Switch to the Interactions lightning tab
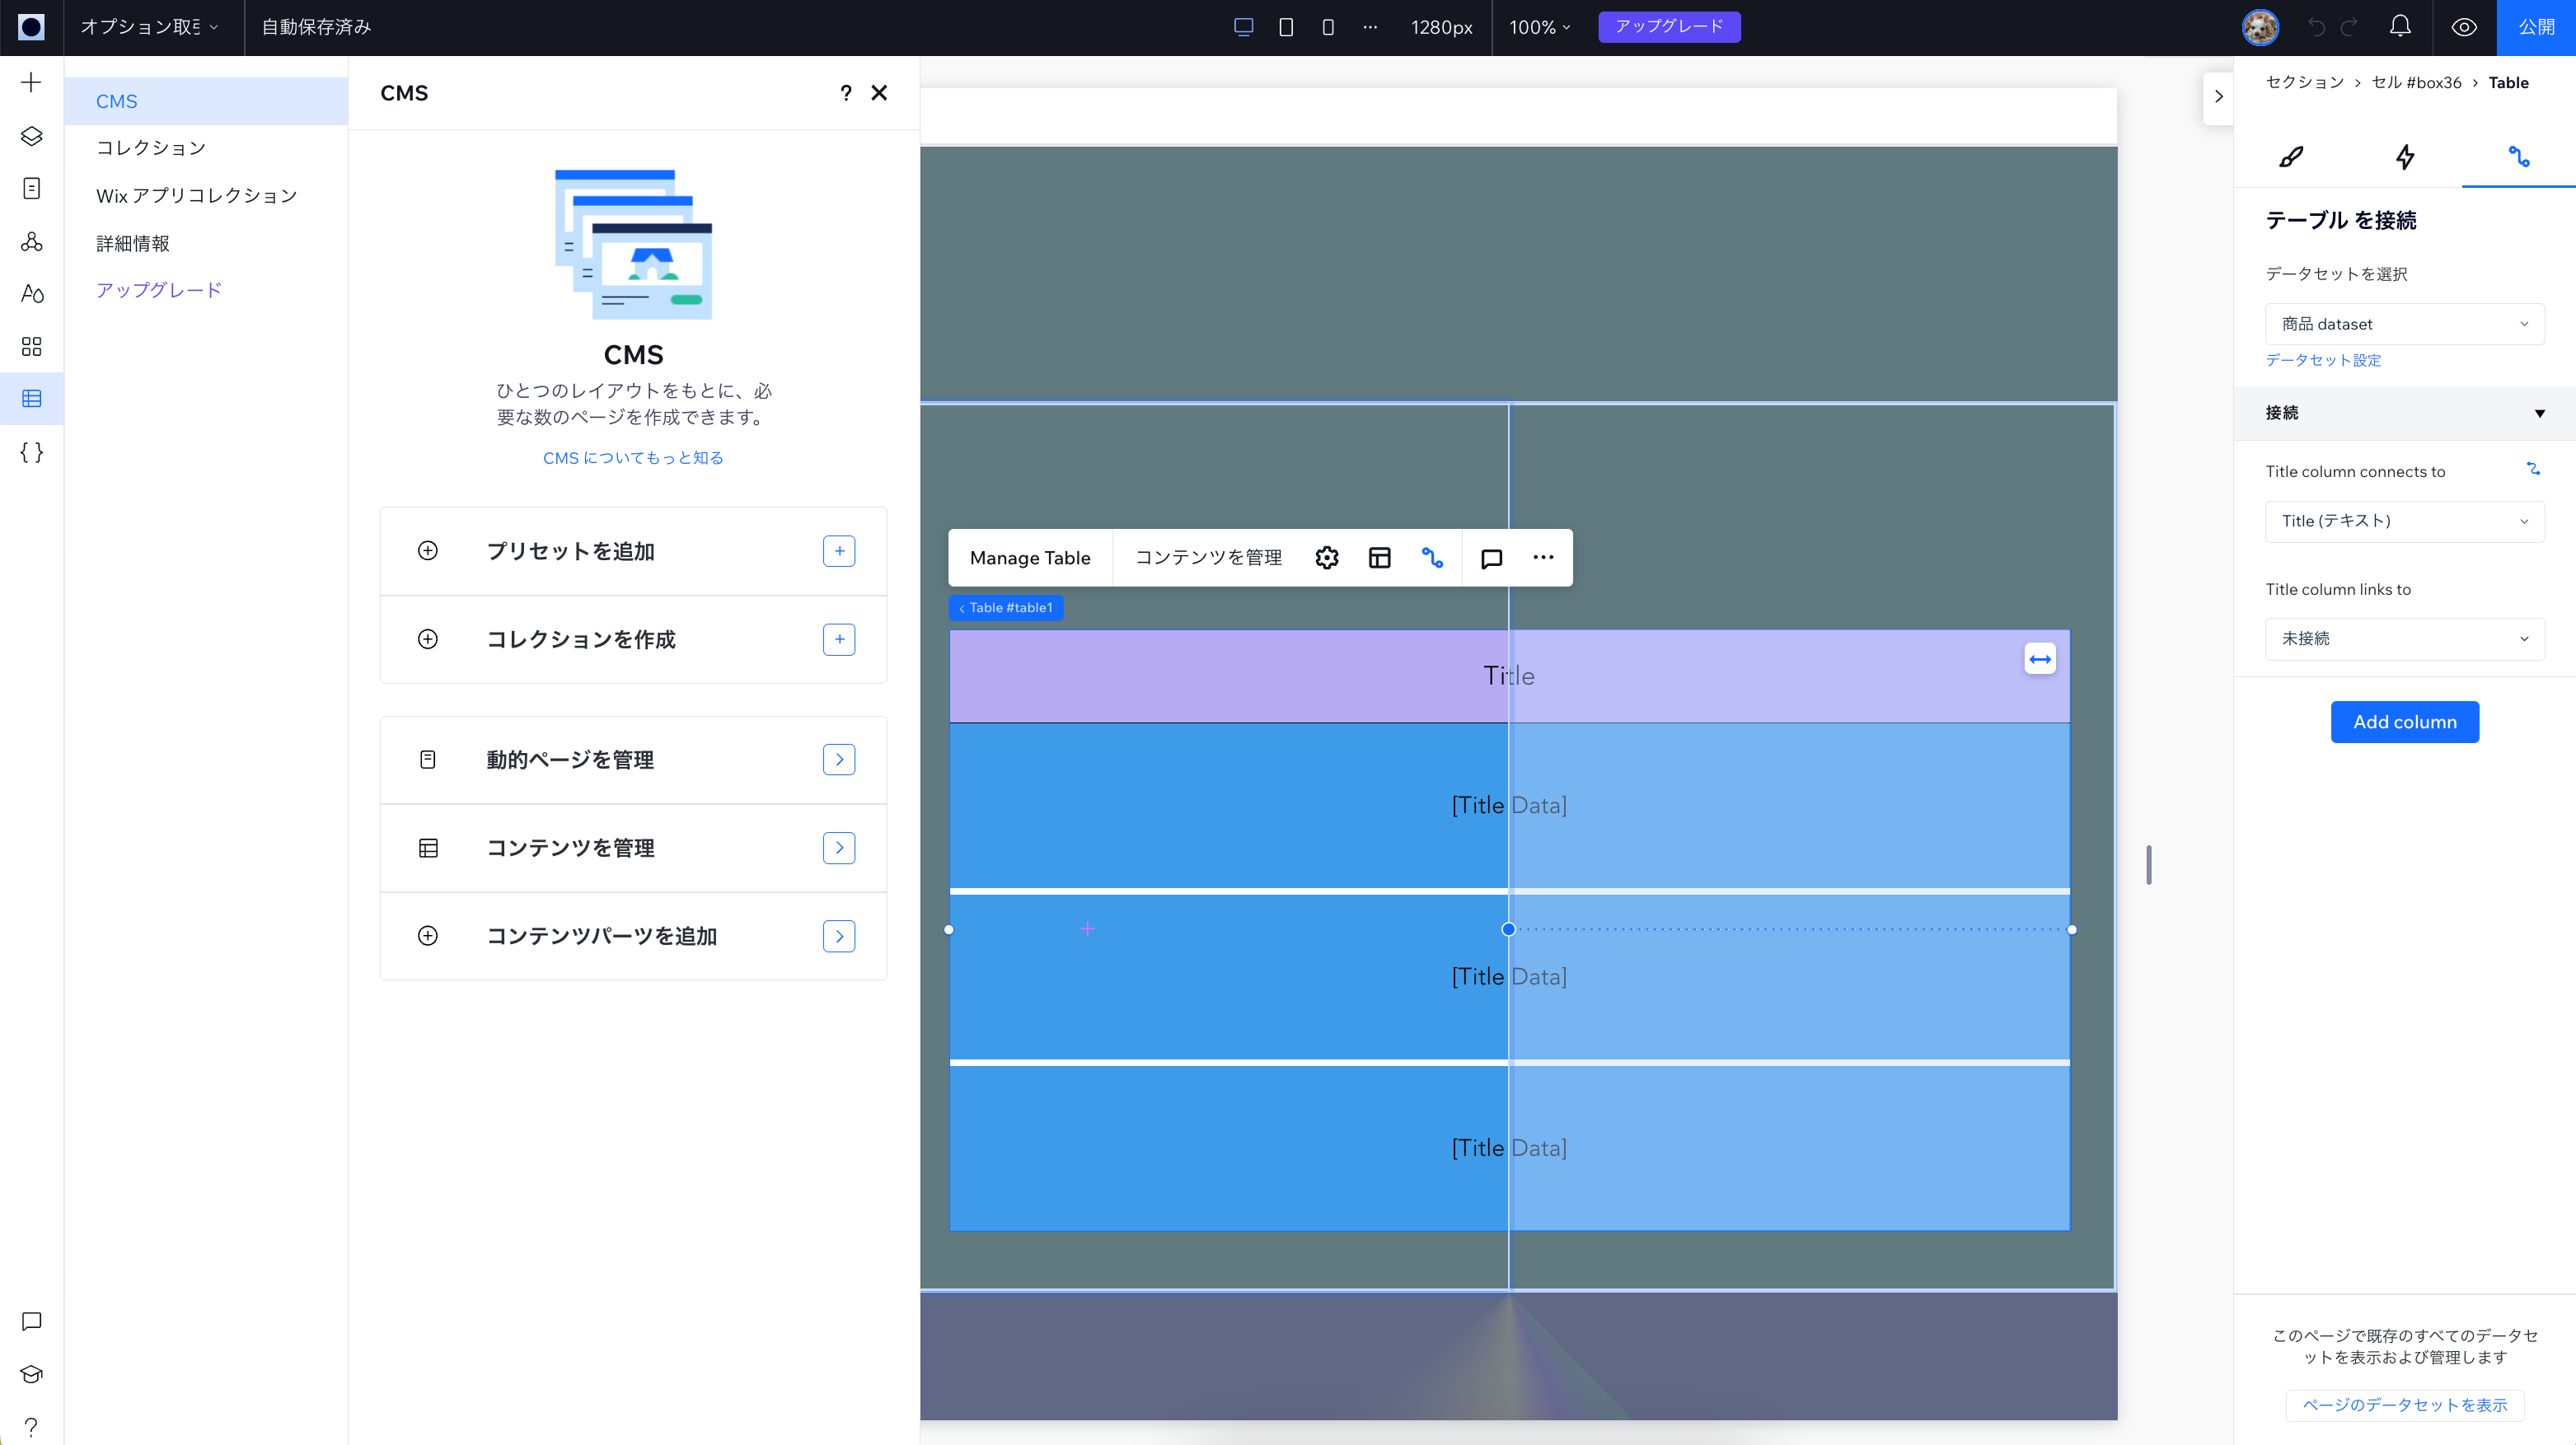 (x=2405, y=157)
